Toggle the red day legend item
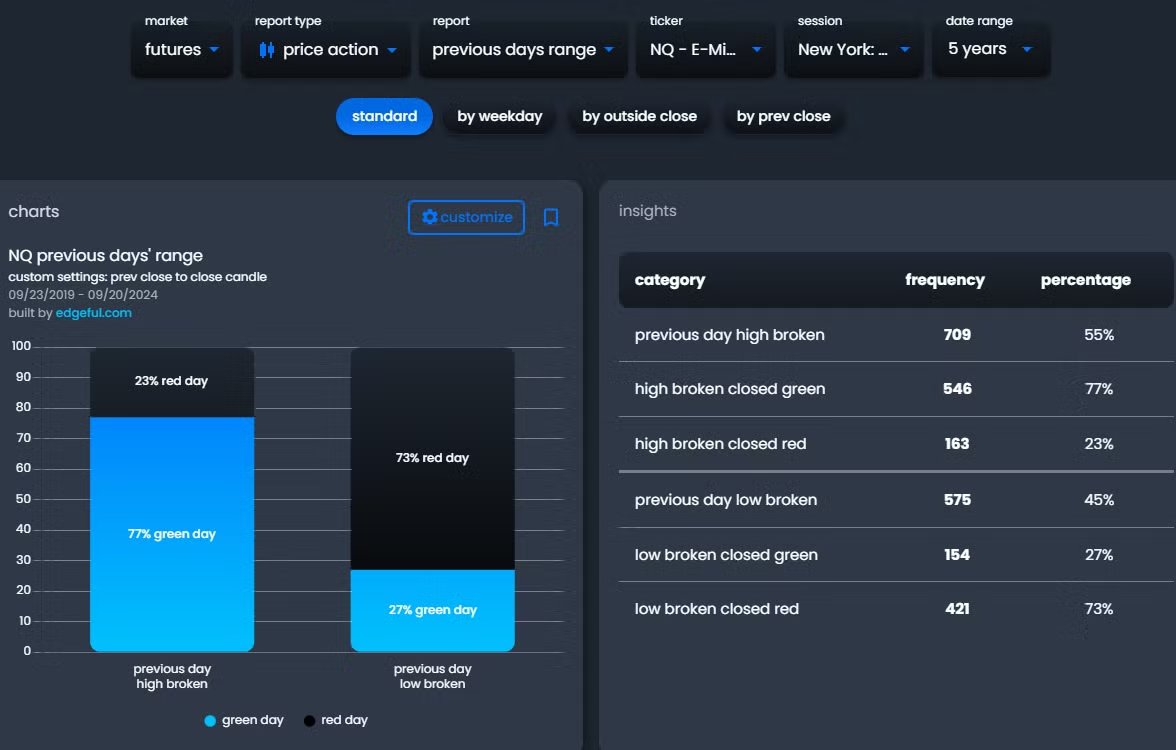Viewport: 1176px width, 750px height. (x=335, y=720)
